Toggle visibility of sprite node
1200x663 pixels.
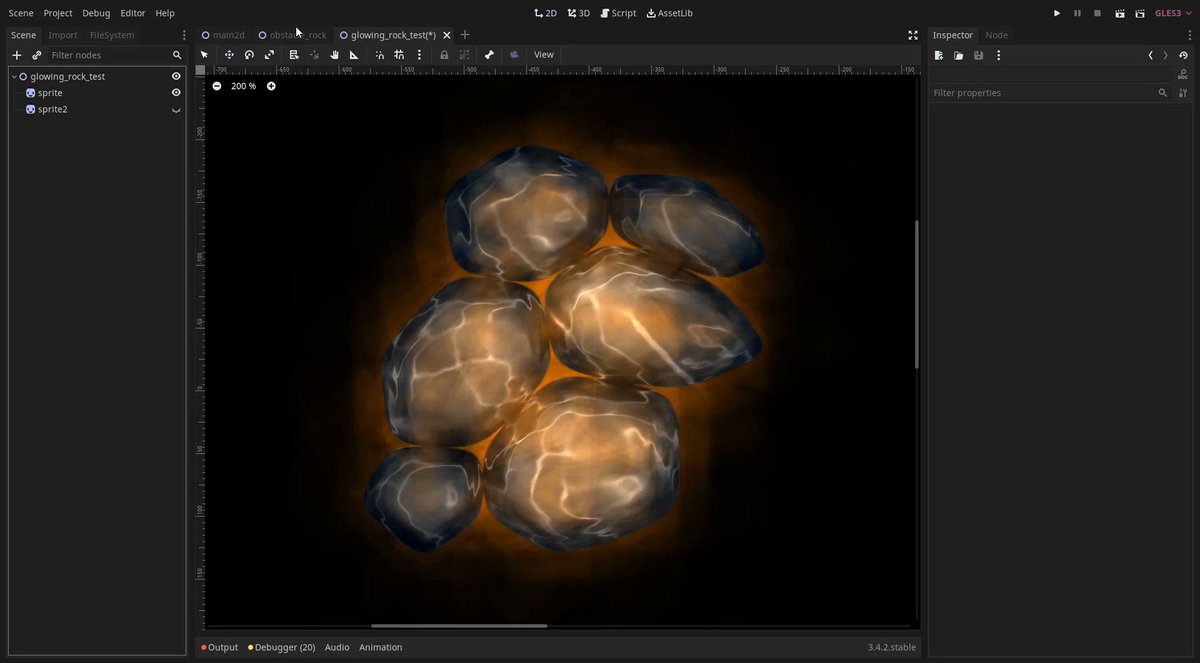(176, 93)
